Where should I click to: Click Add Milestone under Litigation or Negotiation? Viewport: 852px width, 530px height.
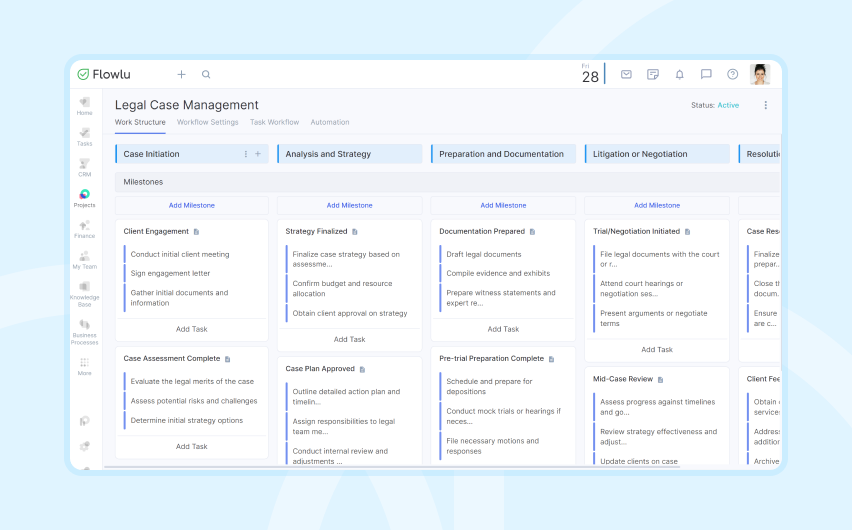click(x=657, y=205)
